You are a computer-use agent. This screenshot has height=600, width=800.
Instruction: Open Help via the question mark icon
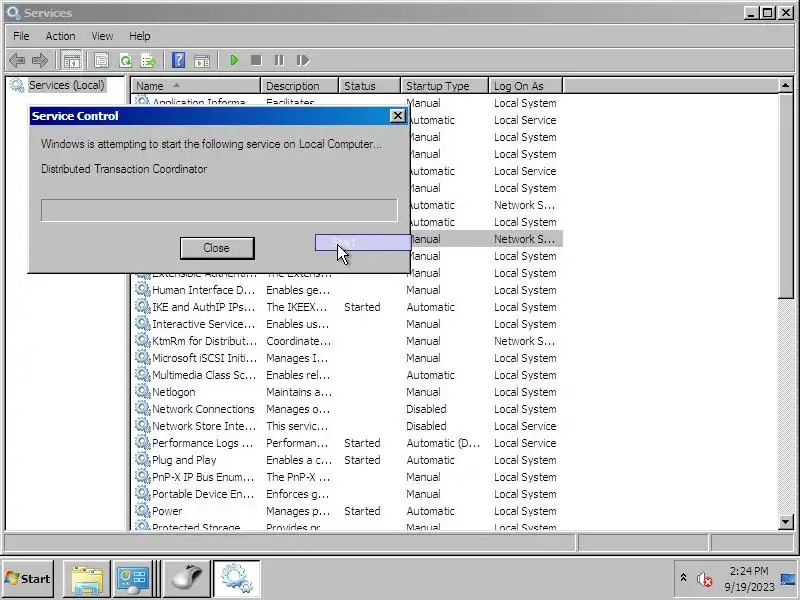pos(178,60)
